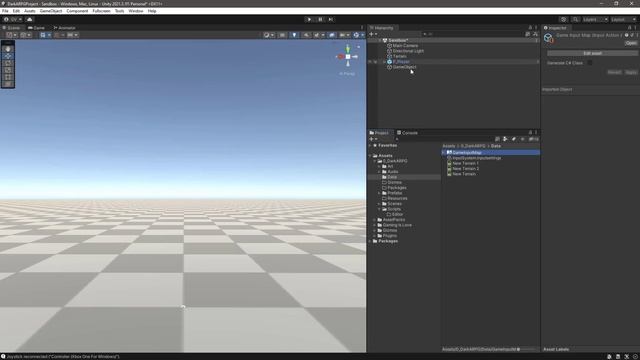
Task: Switch to the Animator tab
Action: click(64, 28)
